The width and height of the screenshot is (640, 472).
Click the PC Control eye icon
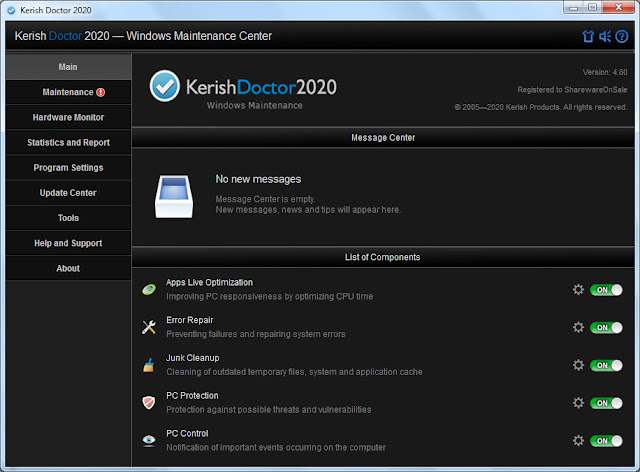click(149, 440)
